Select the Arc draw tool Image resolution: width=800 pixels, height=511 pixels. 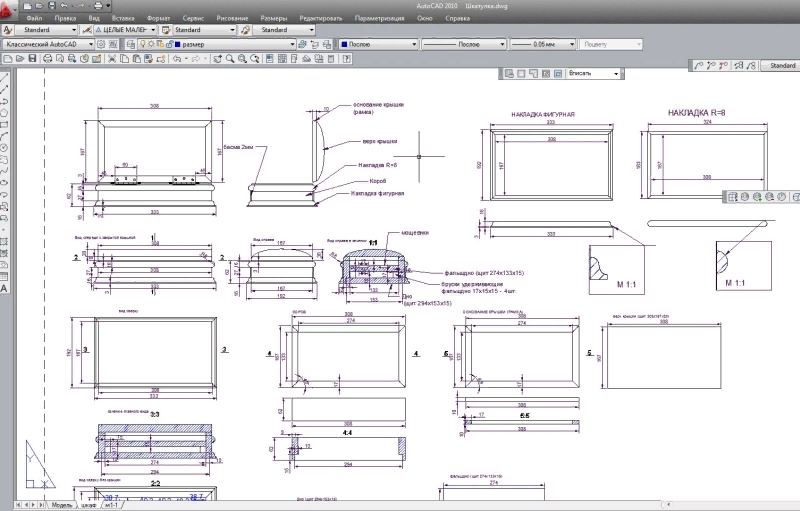(4, 136)
